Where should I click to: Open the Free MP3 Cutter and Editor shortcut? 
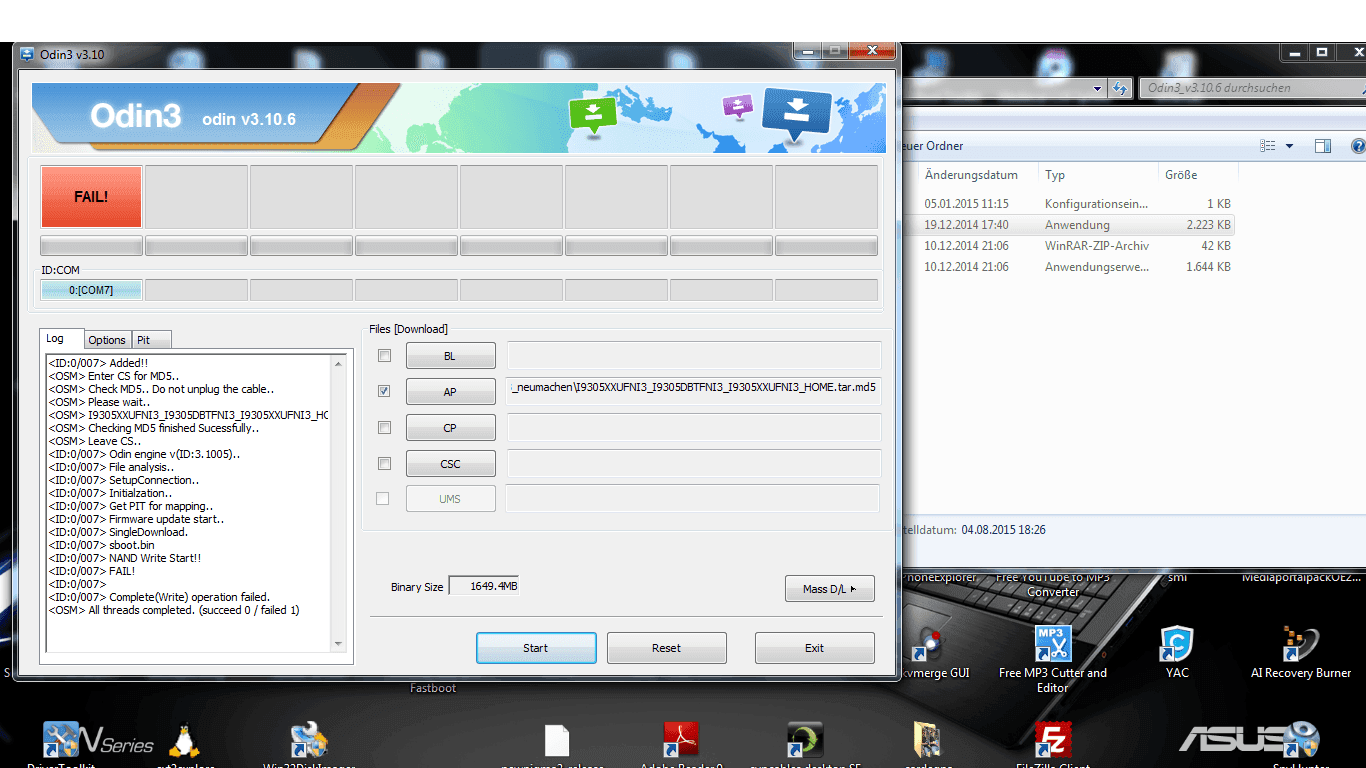coord(1052,660)
